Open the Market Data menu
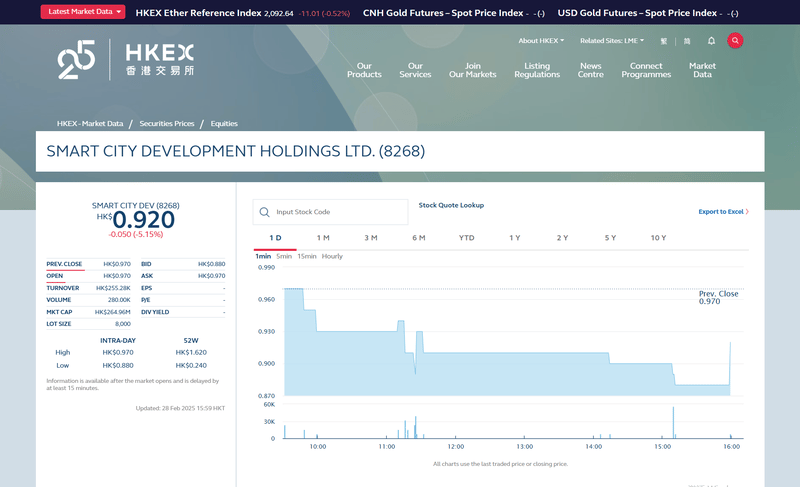The image size is (800, 487). coord(702,70)
